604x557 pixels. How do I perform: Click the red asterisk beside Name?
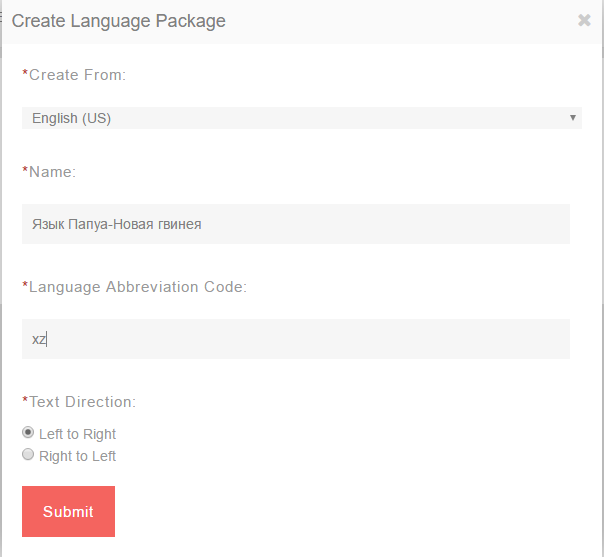point(25,170)
